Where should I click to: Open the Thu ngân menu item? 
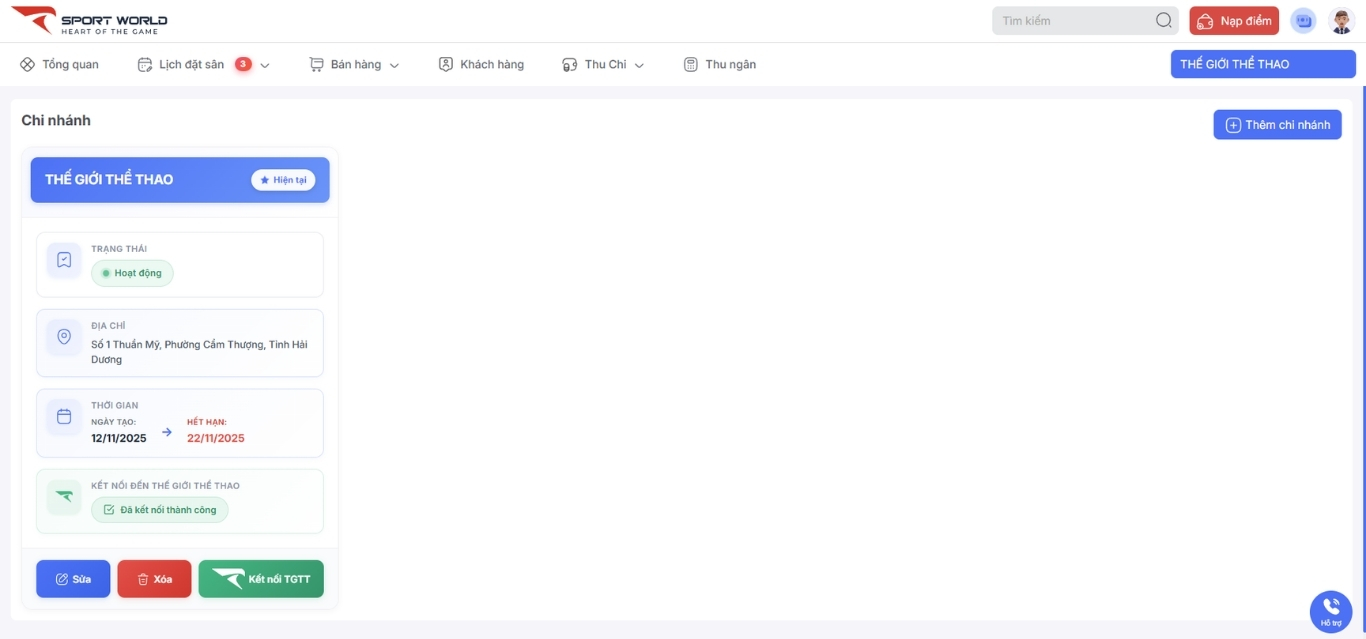coord(720,64)
